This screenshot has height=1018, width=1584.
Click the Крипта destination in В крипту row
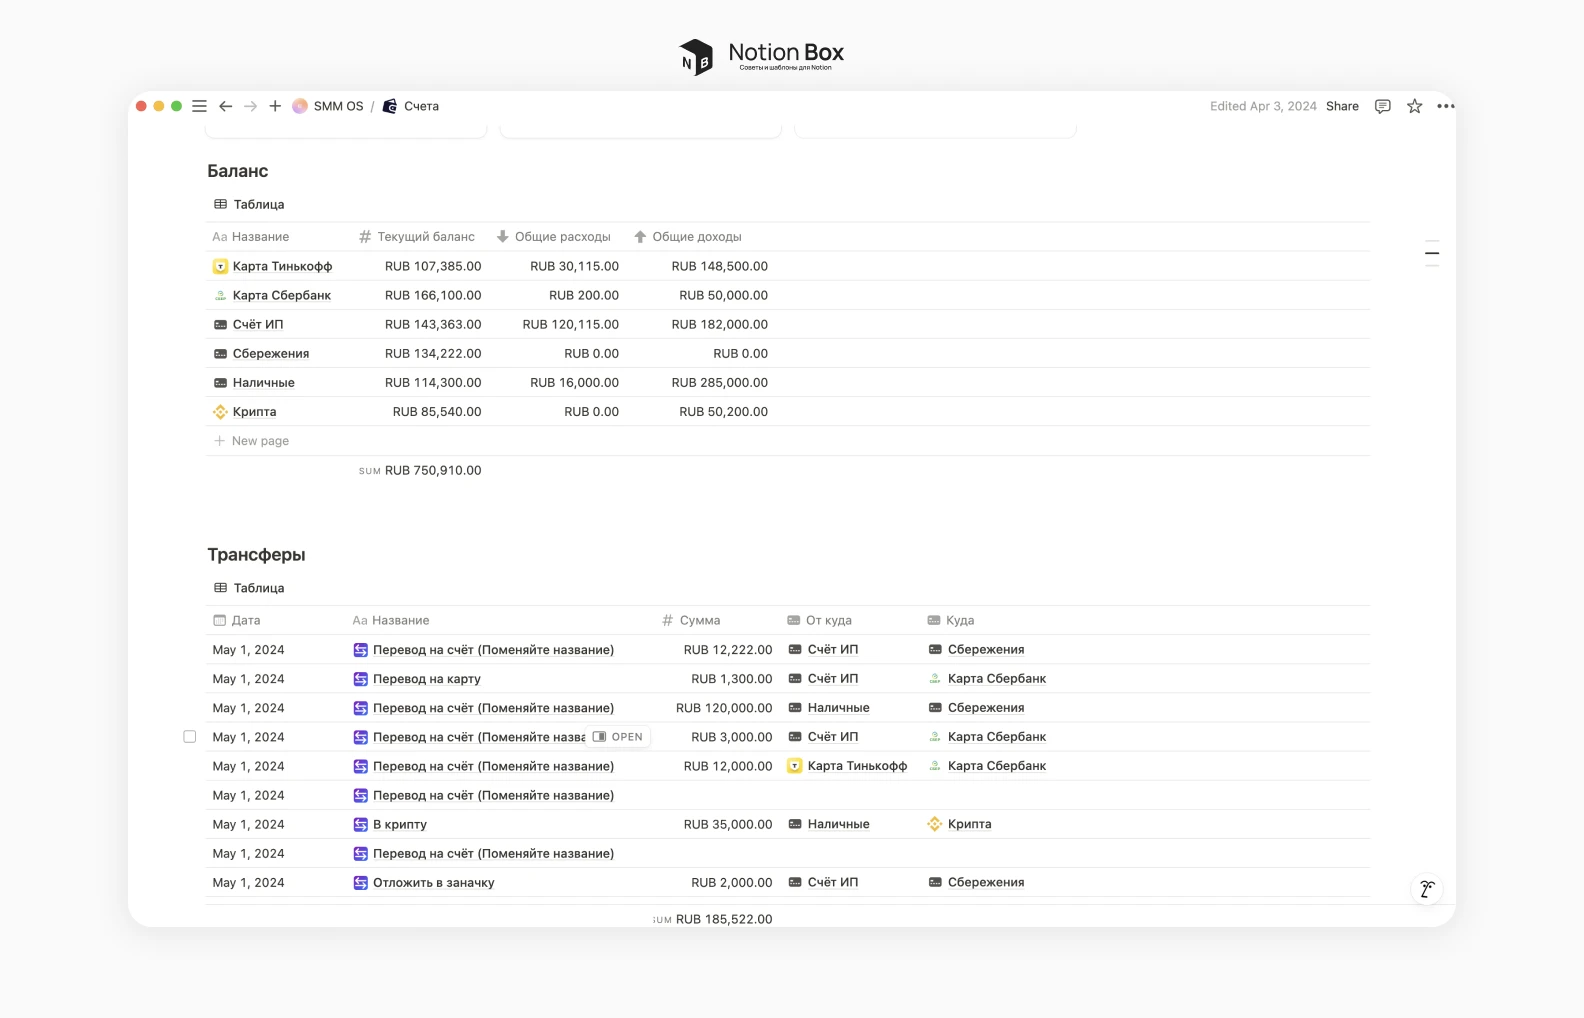969,825
